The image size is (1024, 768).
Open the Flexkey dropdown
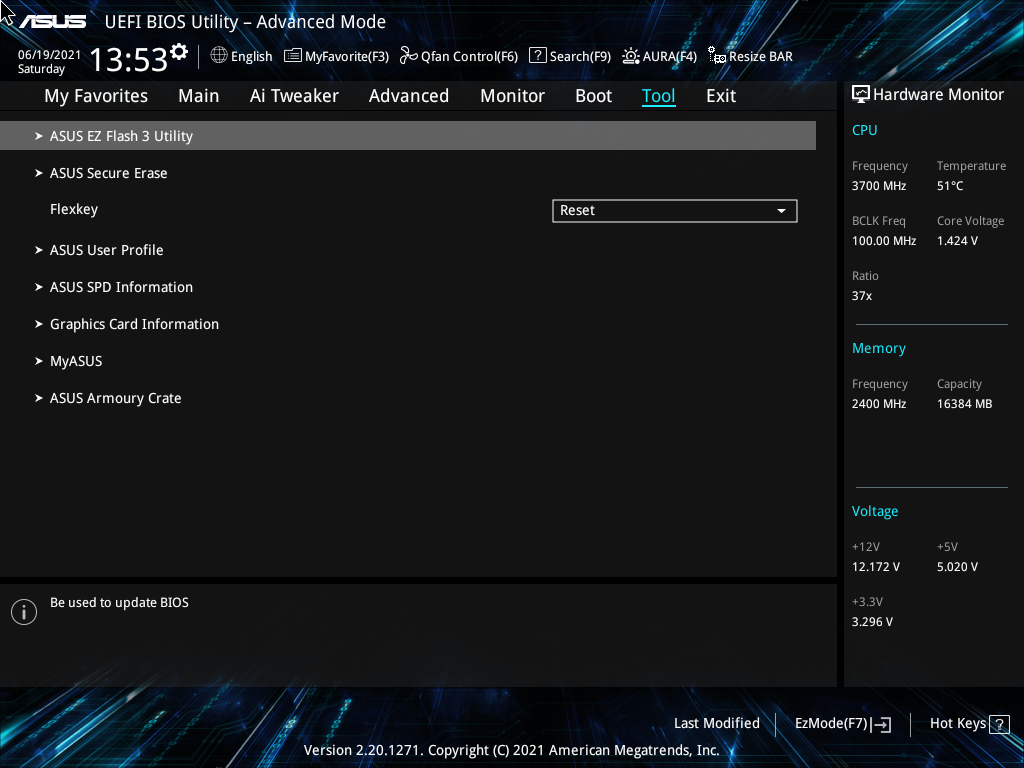[674, 210]
